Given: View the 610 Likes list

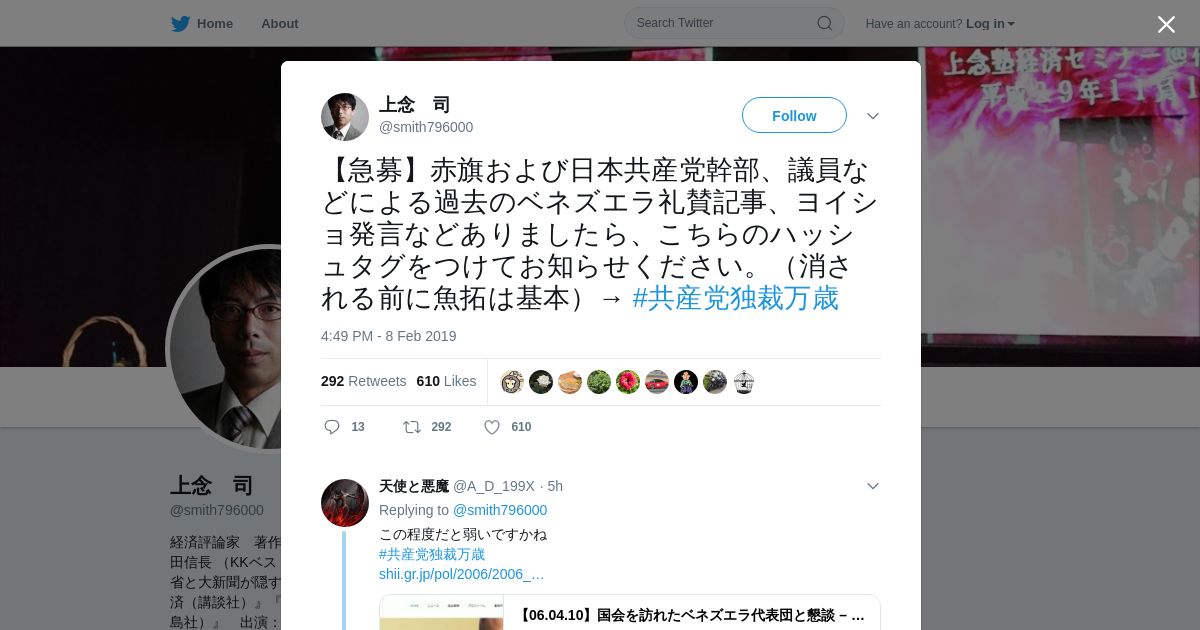Looking at the screenshot, I should tap(446, 381).
